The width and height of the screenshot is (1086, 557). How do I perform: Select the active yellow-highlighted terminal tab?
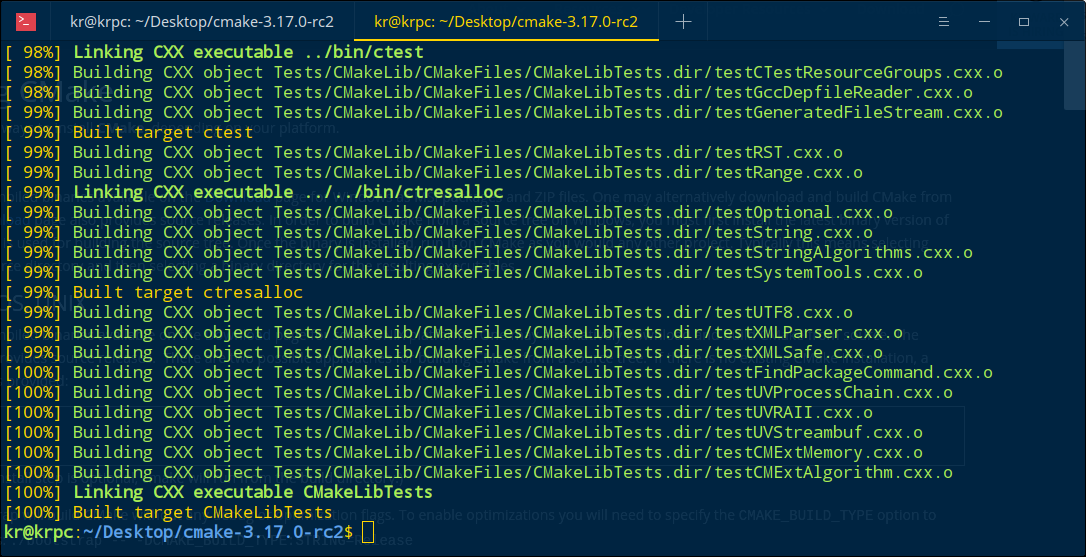(x=505, y=21)
